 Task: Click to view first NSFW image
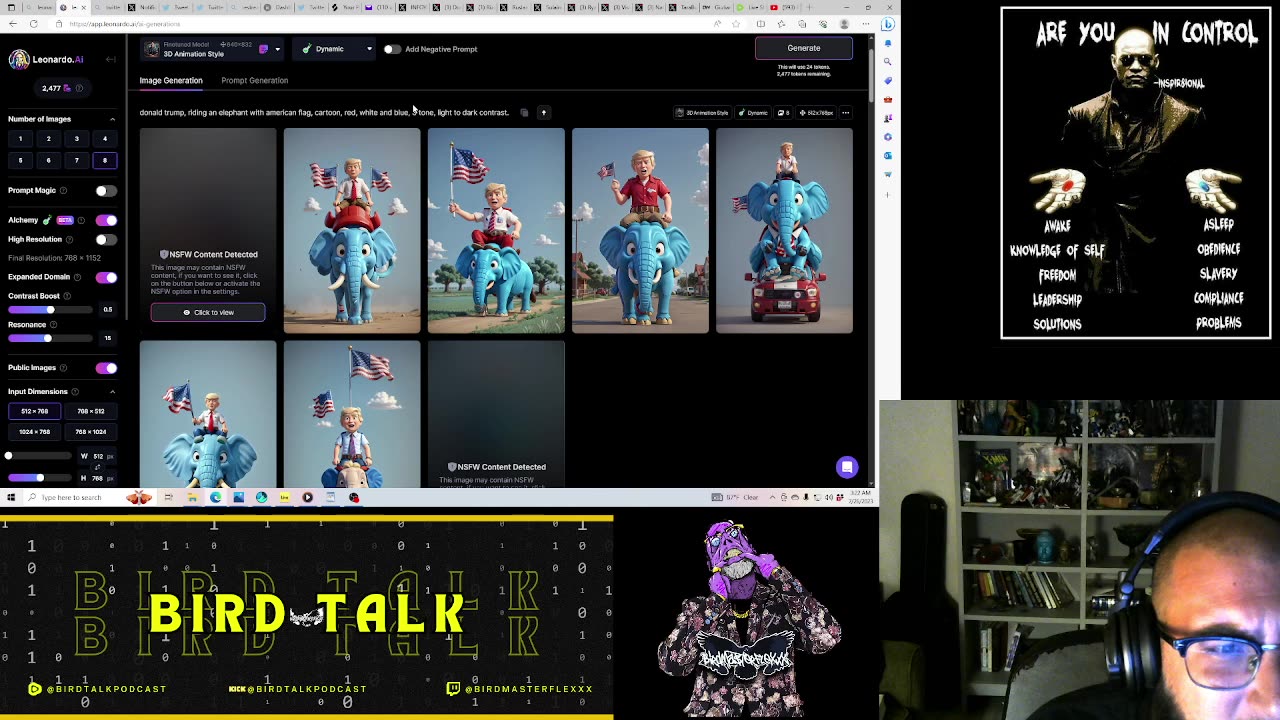(208, 312)
